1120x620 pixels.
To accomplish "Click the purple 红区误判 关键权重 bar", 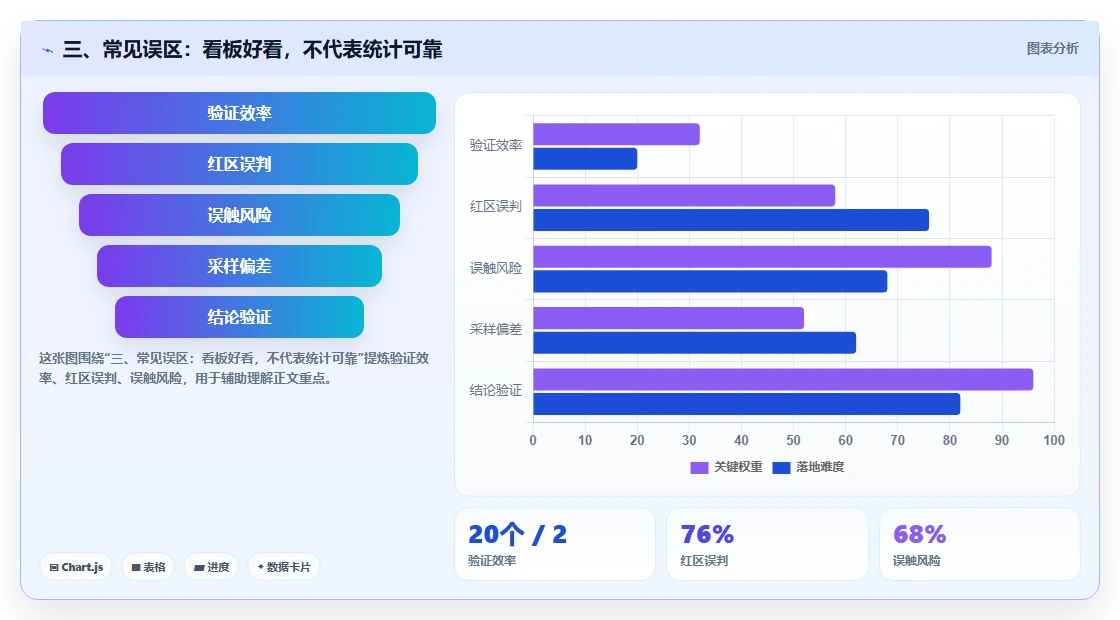I will coord(684,196).
